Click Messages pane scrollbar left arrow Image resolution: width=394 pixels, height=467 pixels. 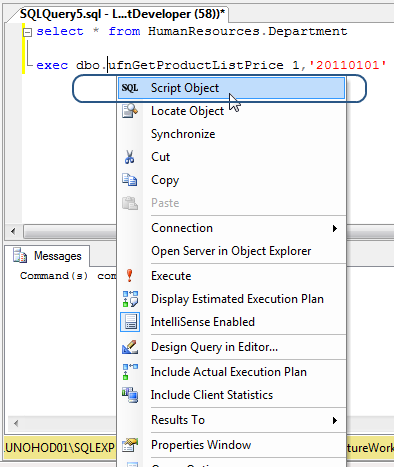point(16,424)
